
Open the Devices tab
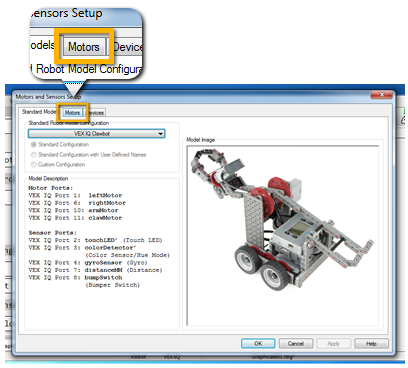96,113
